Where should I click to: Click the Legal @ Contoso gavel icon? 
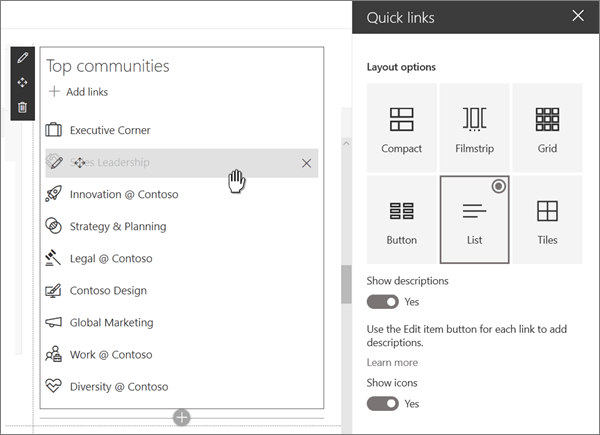tap(53, 258)
